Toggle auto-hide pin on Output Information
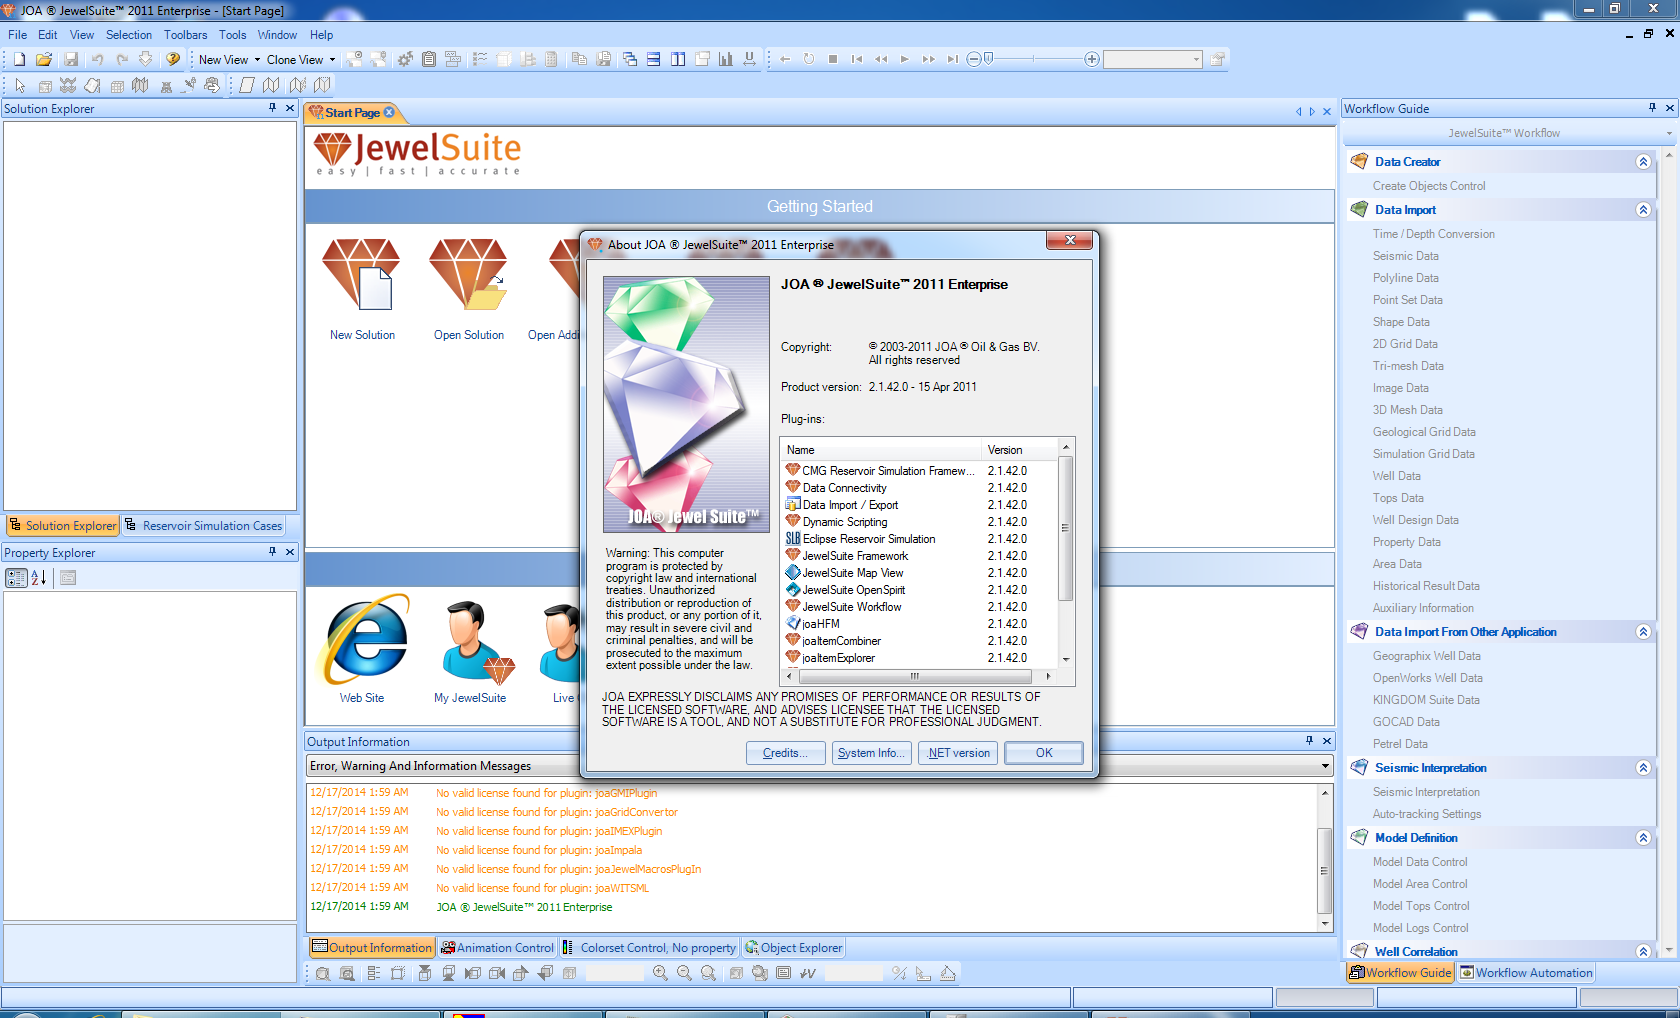 (x=1309, y=741)
